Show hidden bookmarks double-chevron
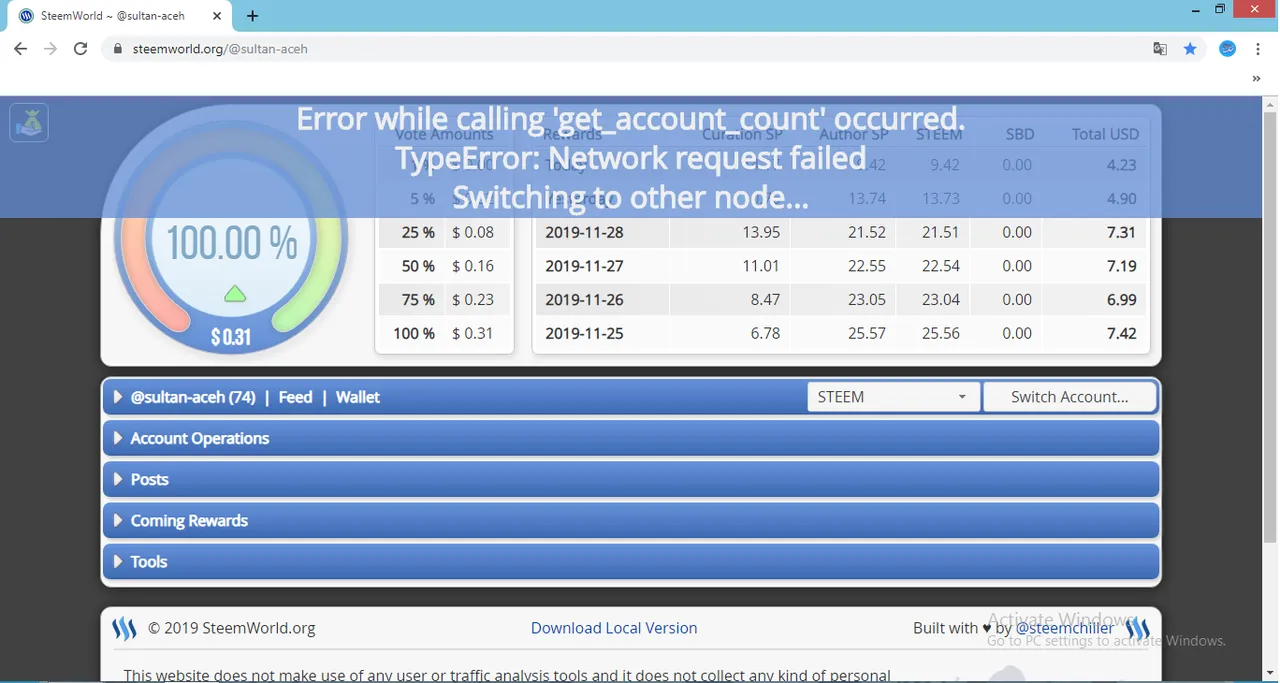This screenshot has width=1280, height=683. [x=1257, y=79]
